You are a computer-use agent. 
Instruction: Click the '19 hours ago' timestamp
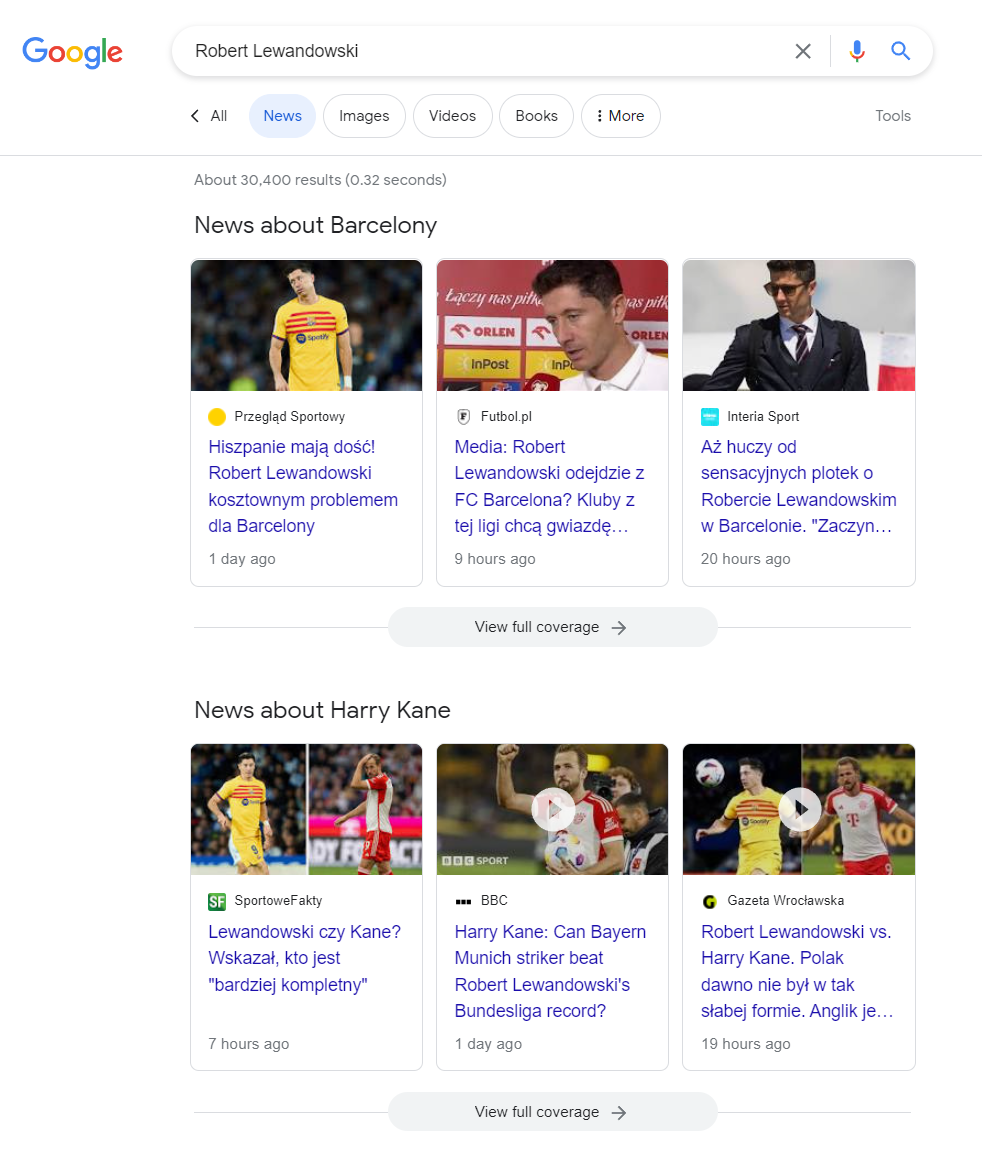[746, 1044]
